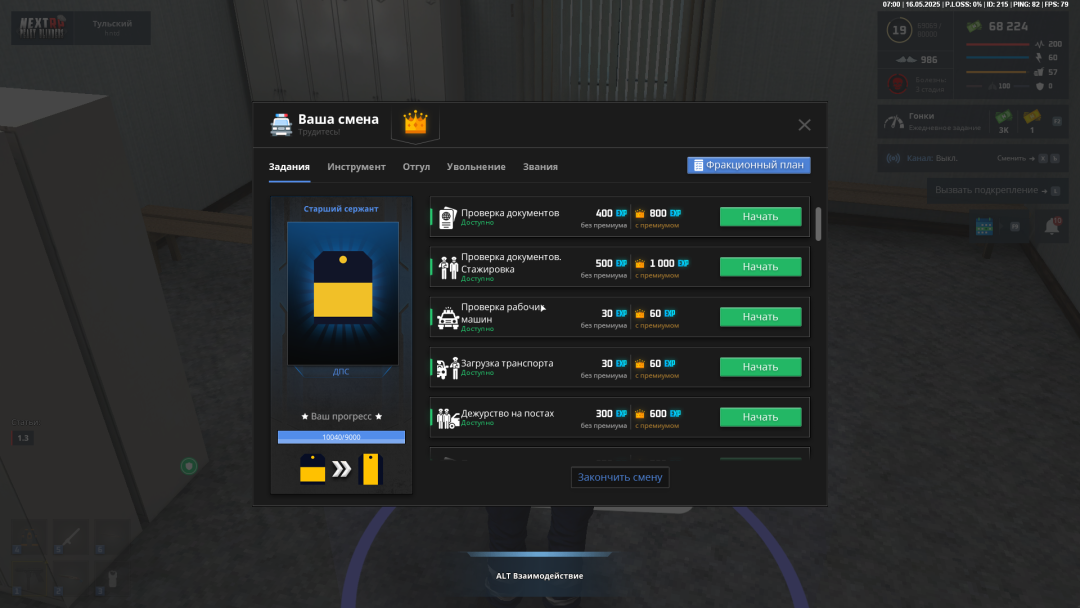Click the crown icon next to 800 EXP
Screen dimensions: 1080x608
[x=640, y=214]
